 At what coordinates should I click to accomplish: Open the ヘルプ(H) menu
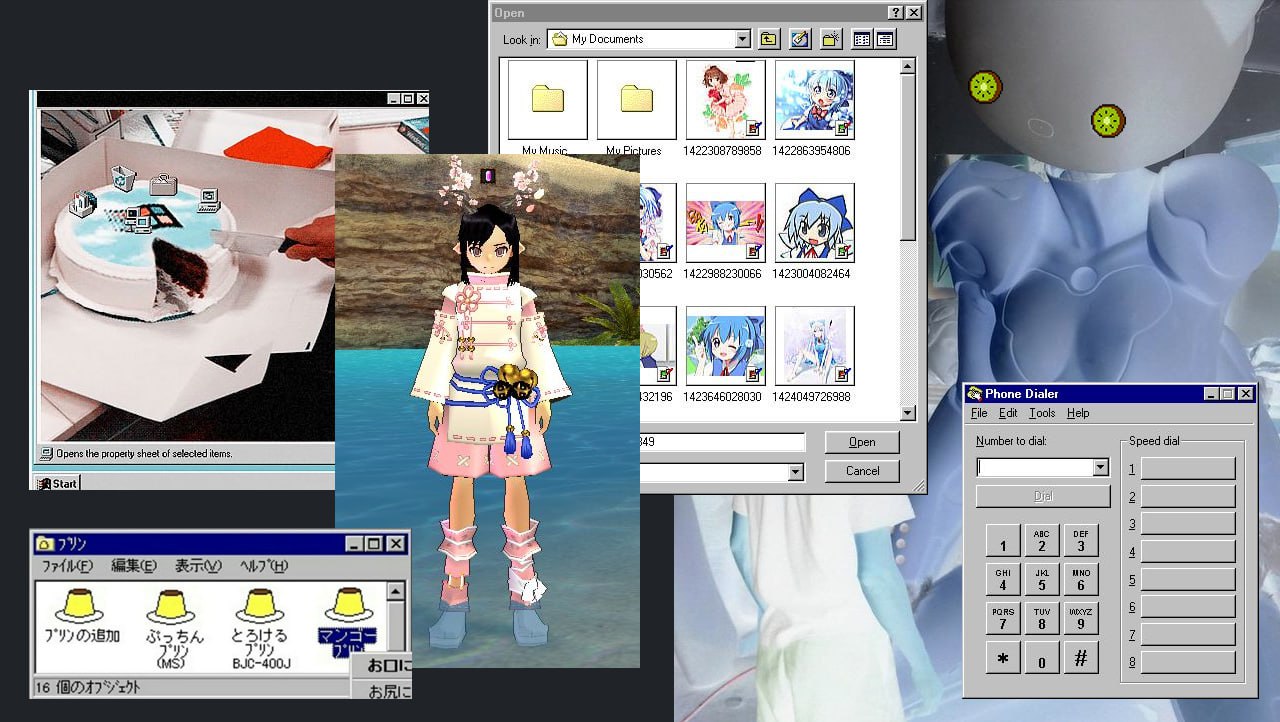pos(264,566)
